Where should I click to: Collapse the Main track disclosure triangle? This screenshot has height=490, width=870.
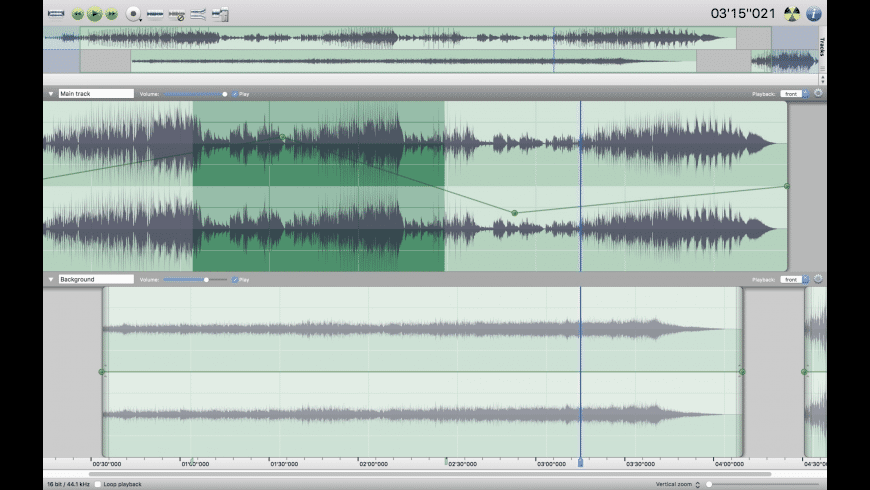point(51,94)
